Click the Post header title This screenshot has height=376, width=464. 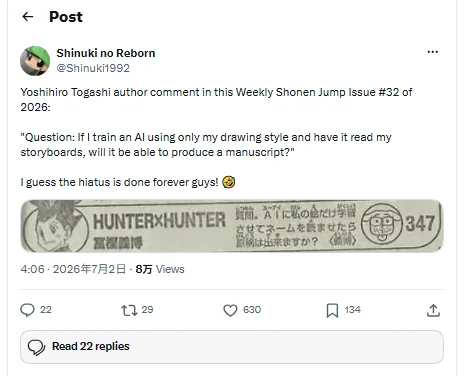coord(66,17)
